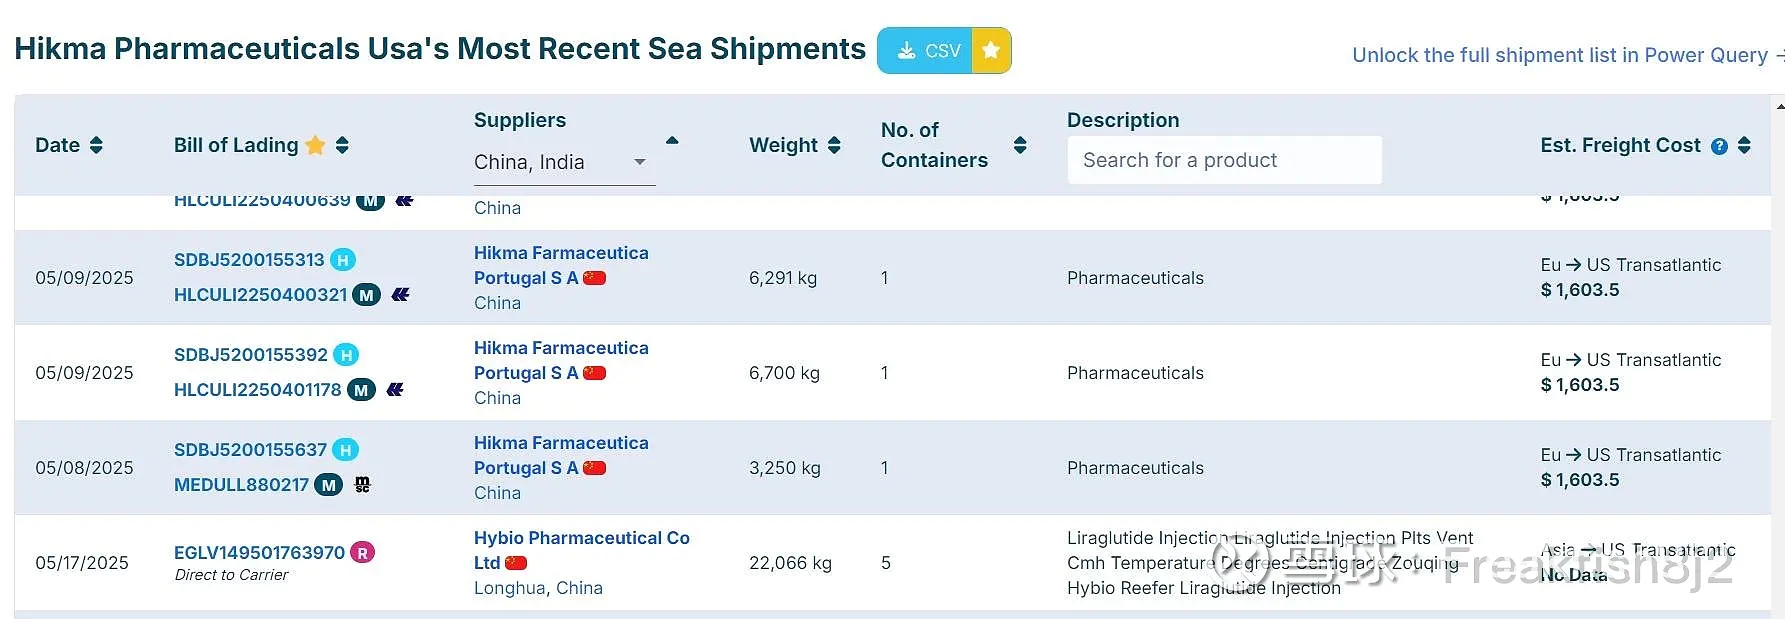Sort by Est. Freight Cost arrows
This screenshot has height=619, width=1785.
[1744, 145]
